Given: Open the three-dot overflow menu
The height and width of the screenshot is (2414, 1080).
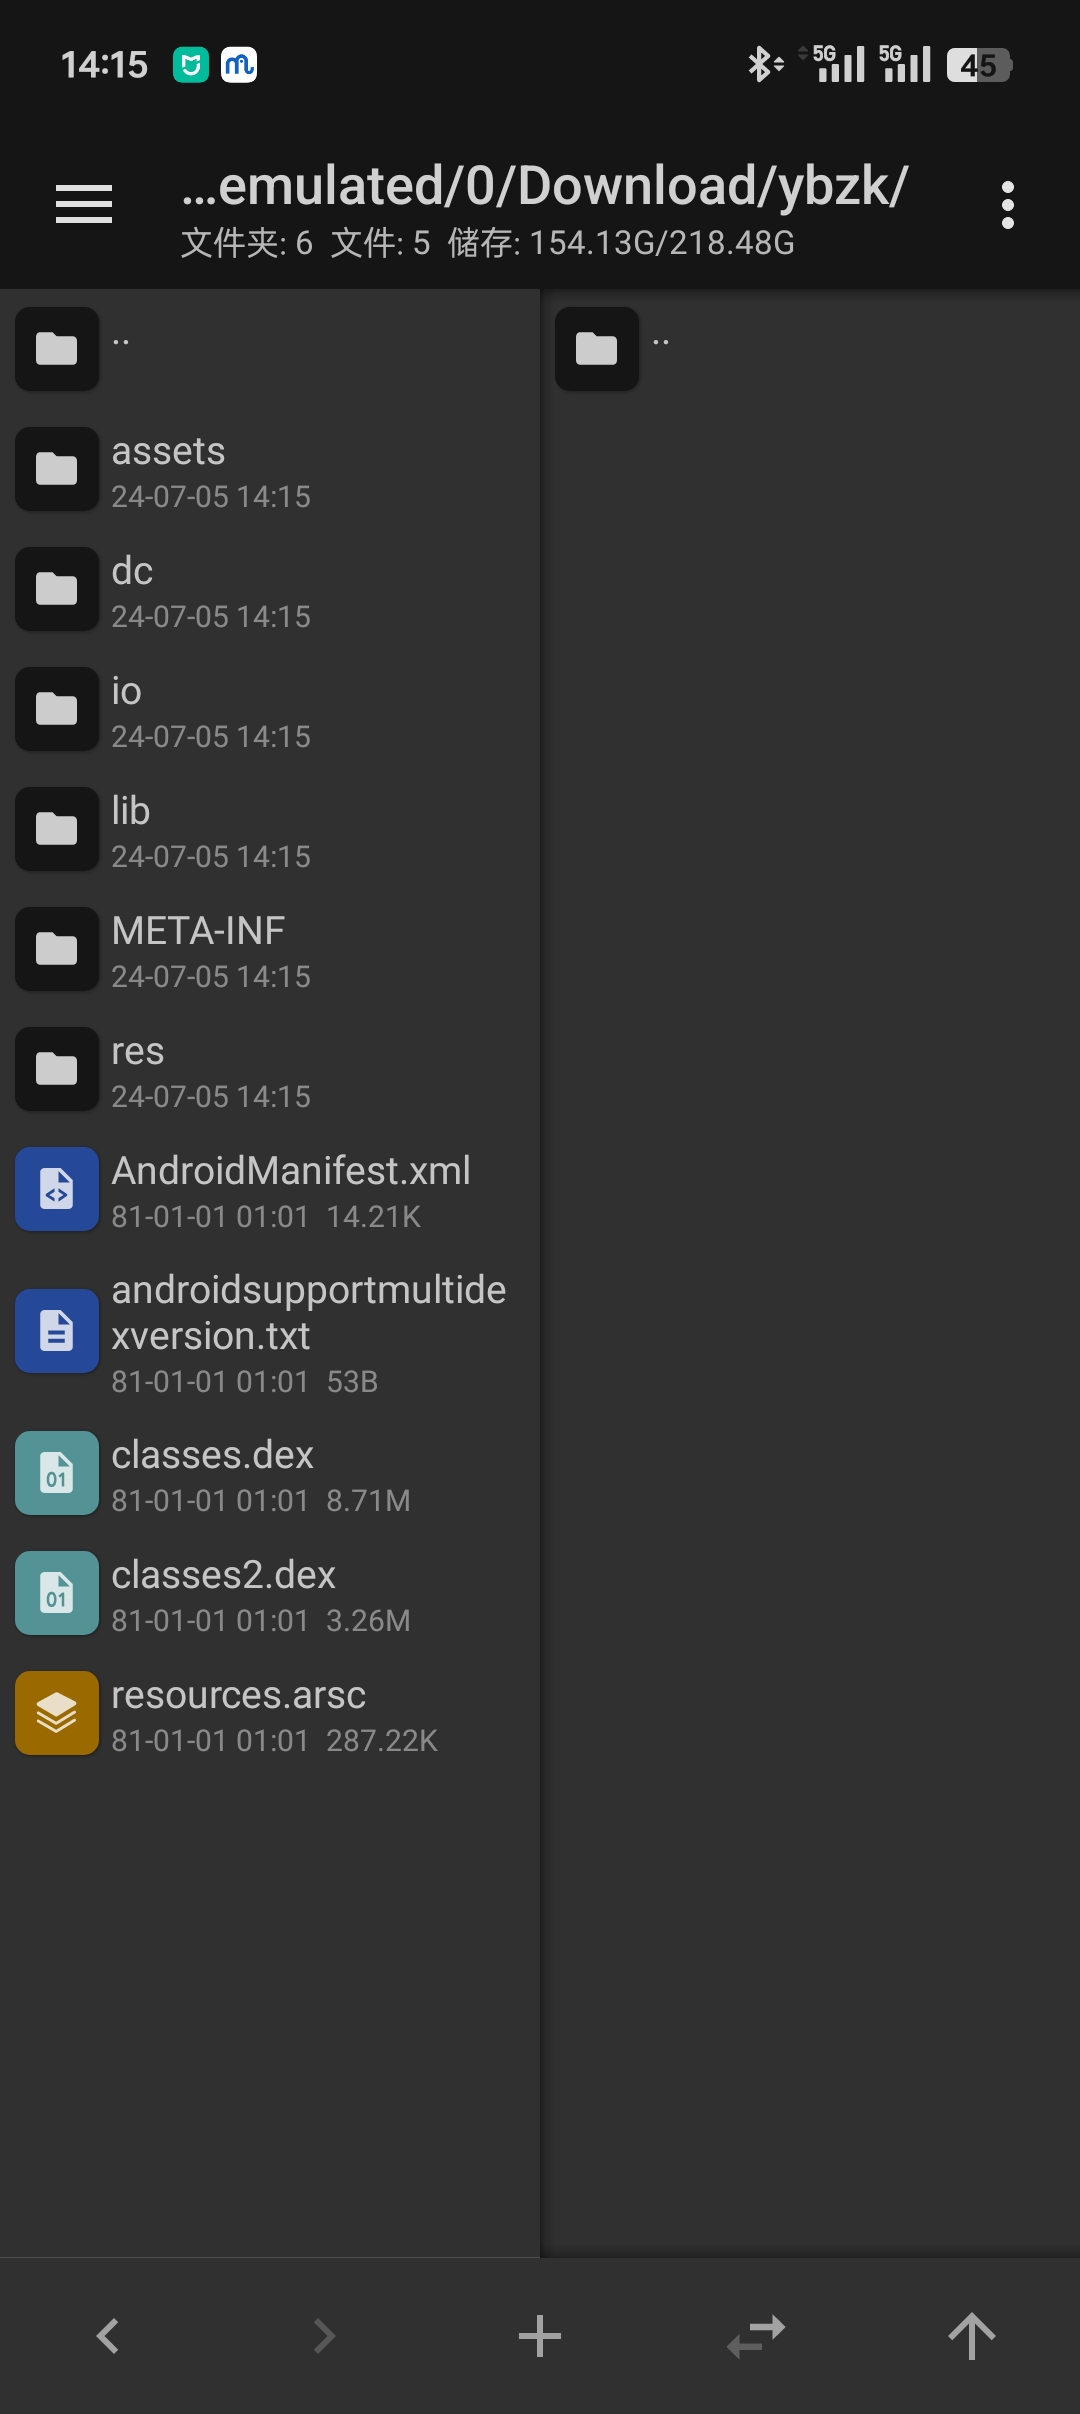Looking at the screenshot, I should [1007, 205].
